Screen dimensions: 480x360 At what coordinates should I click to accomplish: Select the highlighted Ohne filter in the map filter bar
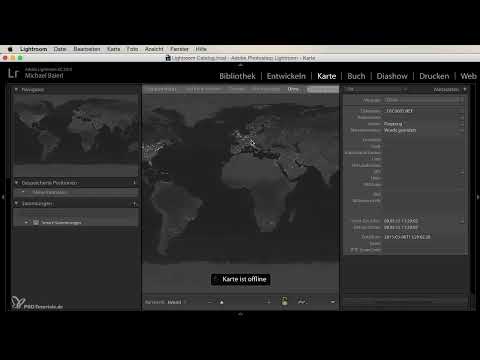point(293,89)
